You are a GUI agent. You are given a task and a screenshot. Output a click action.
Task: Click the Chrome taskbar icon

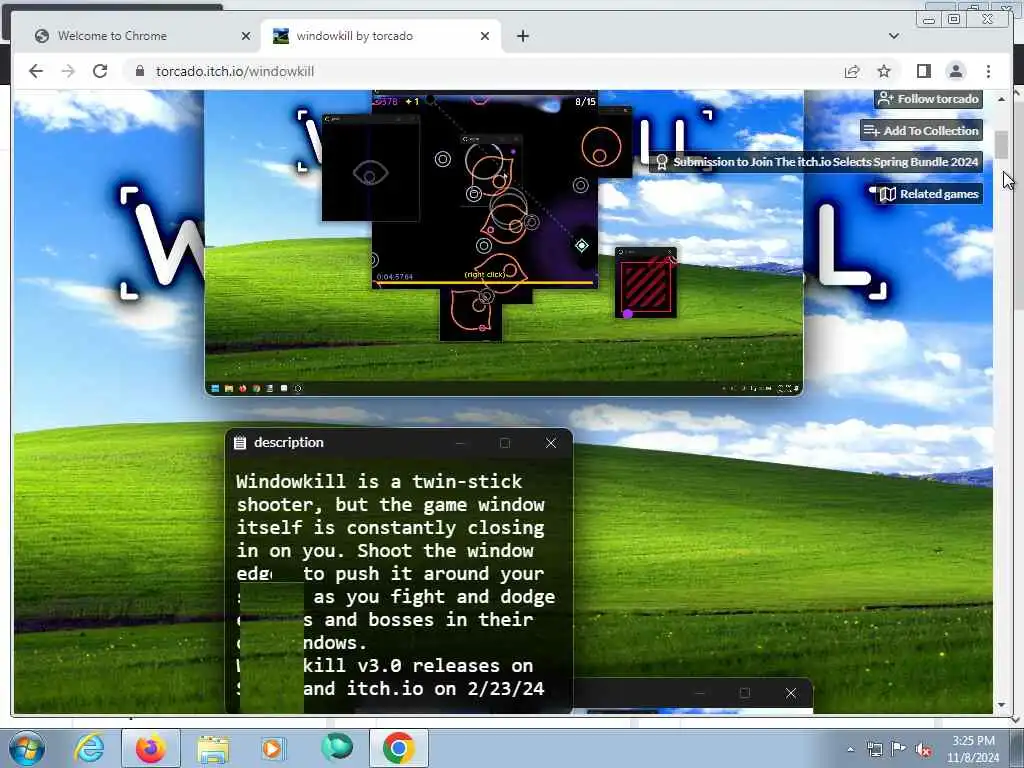tap(398, 748)
